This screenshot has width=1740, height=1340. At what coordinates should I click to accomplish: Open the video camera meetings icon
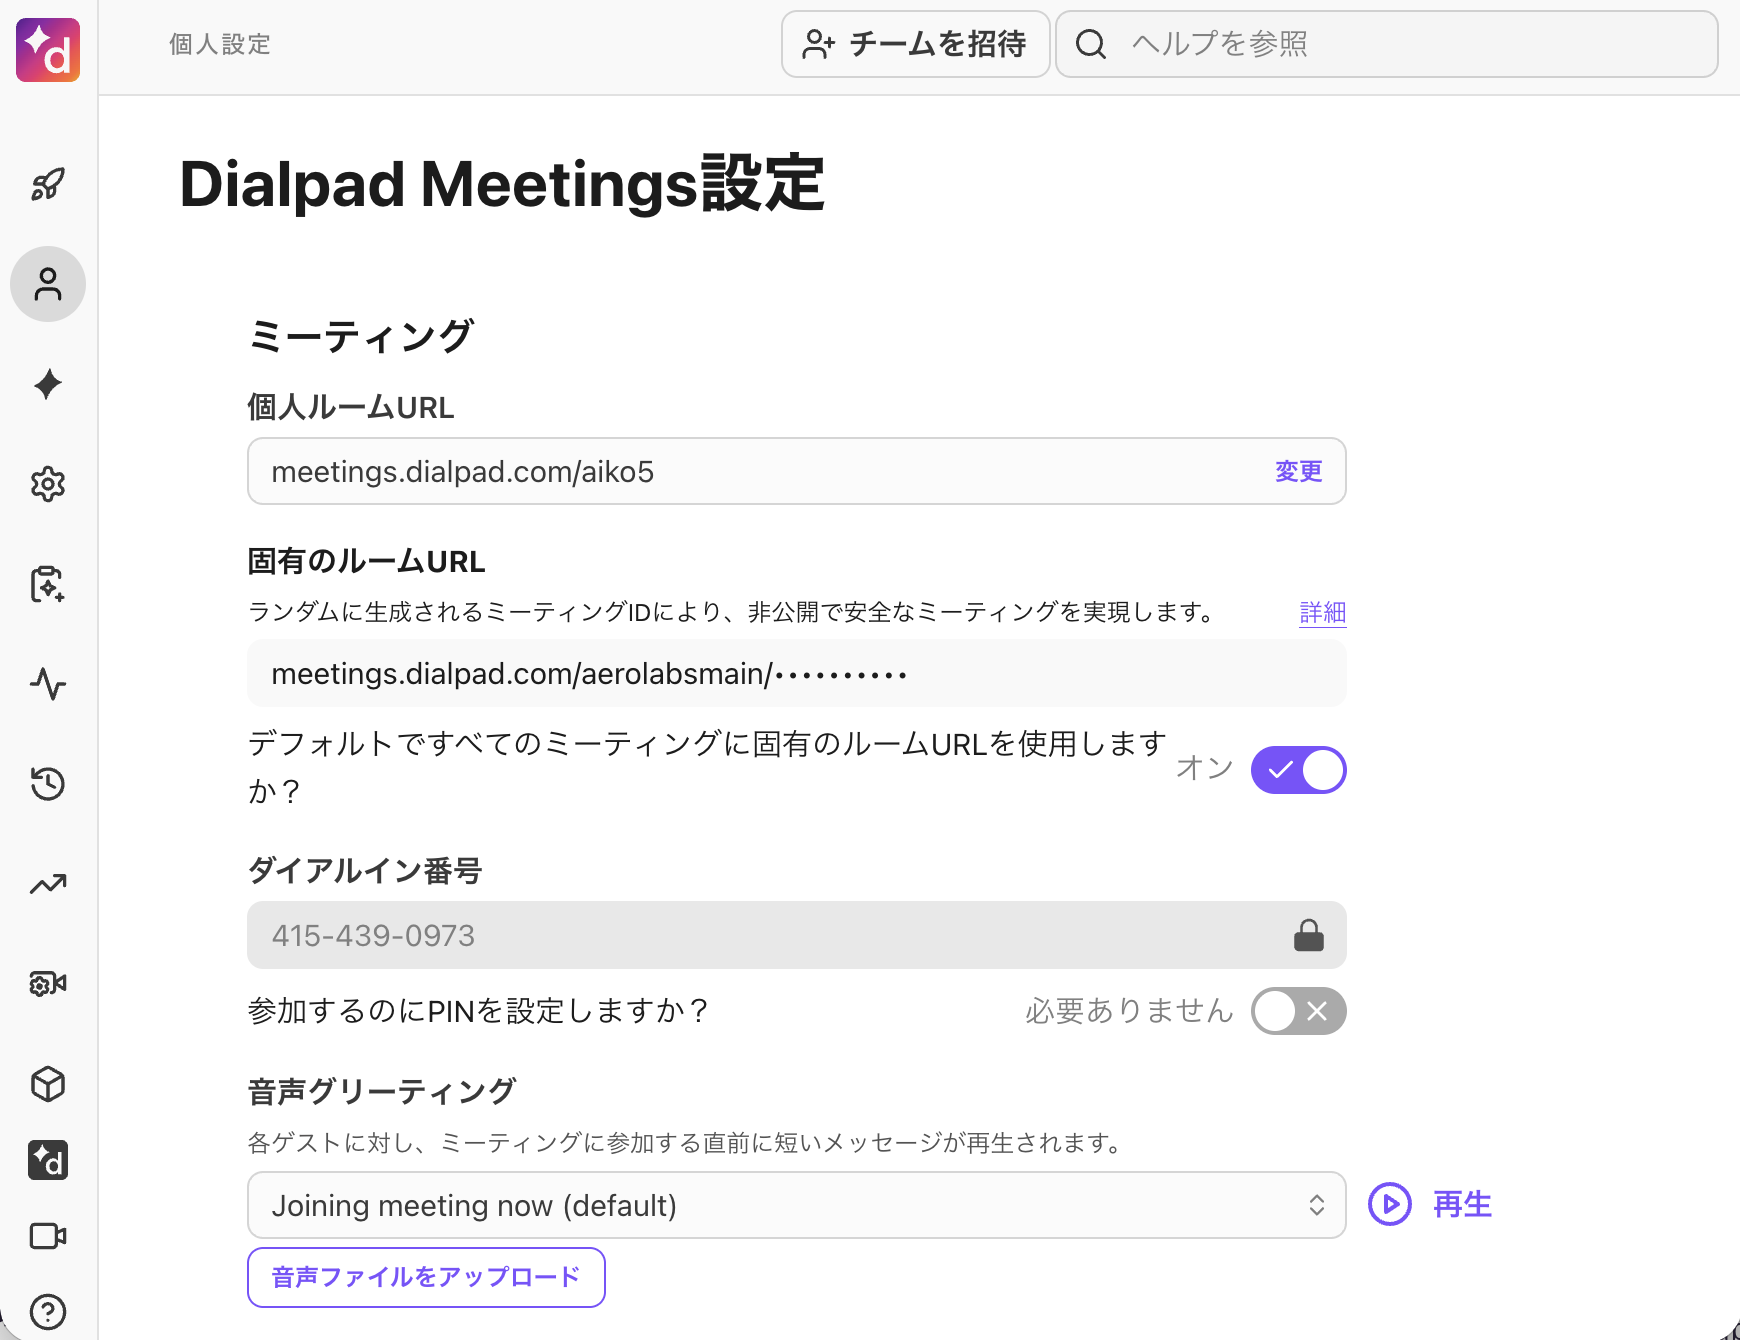(48, 1236)
